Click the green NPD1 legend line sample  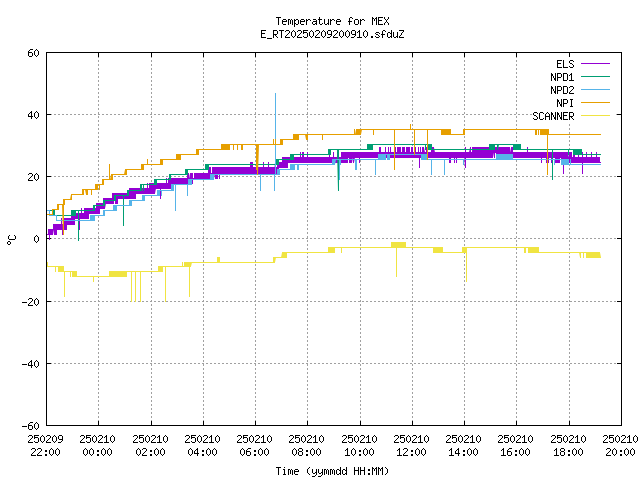tap(595, 76)
